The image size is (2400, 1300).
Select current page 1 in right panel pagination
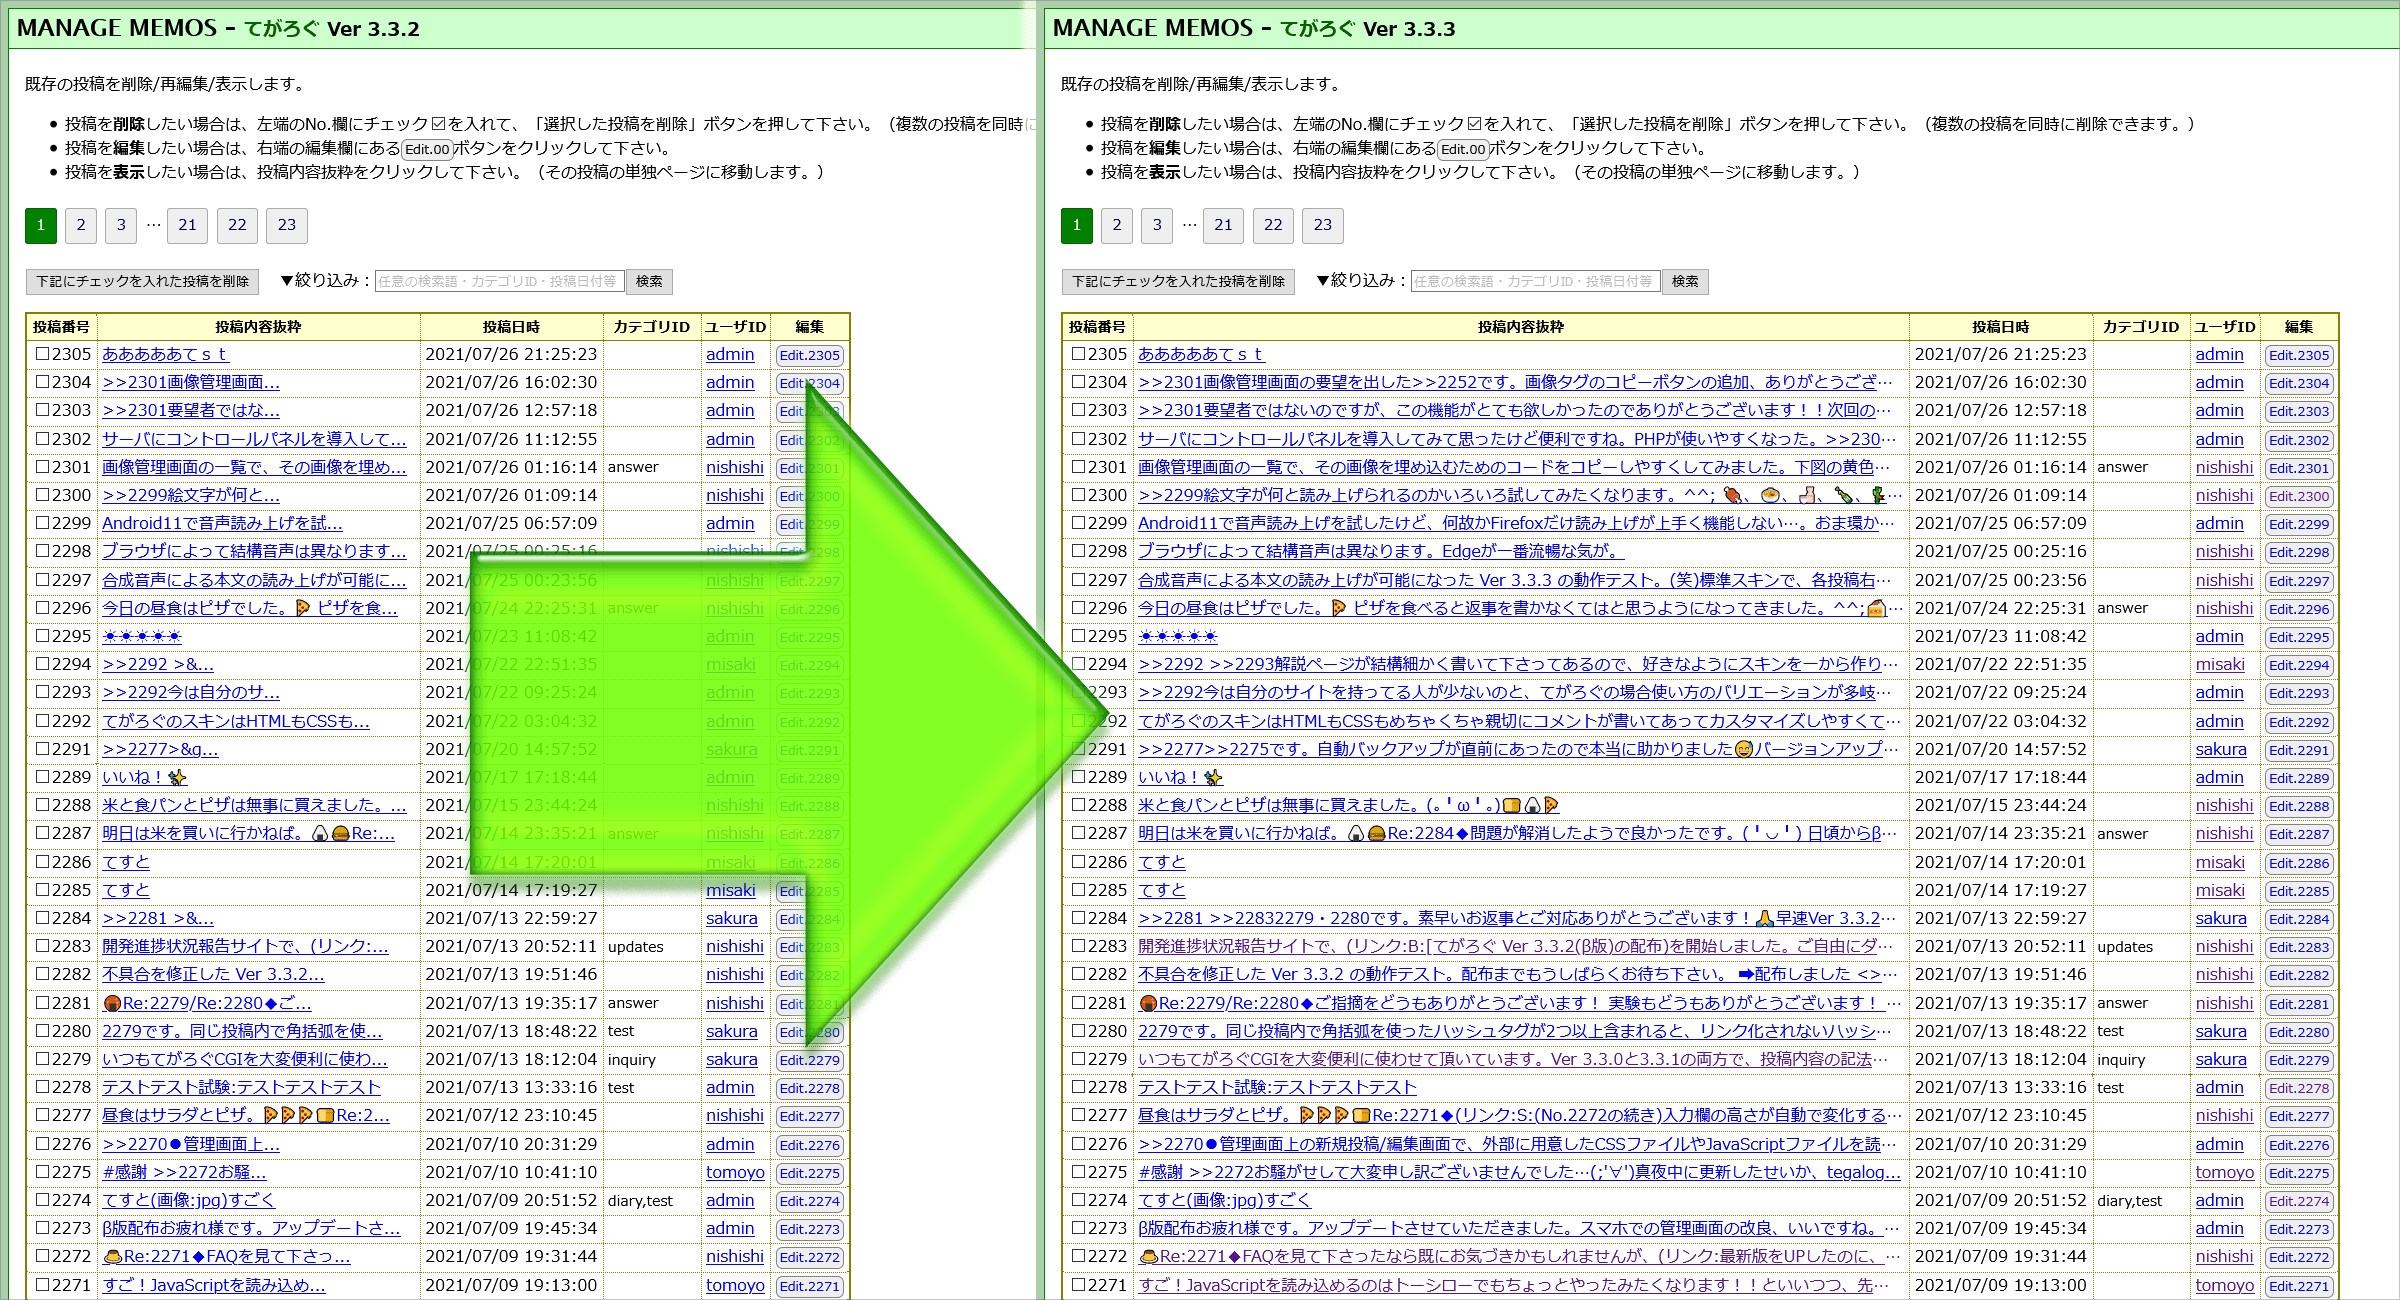point(1077,225)
